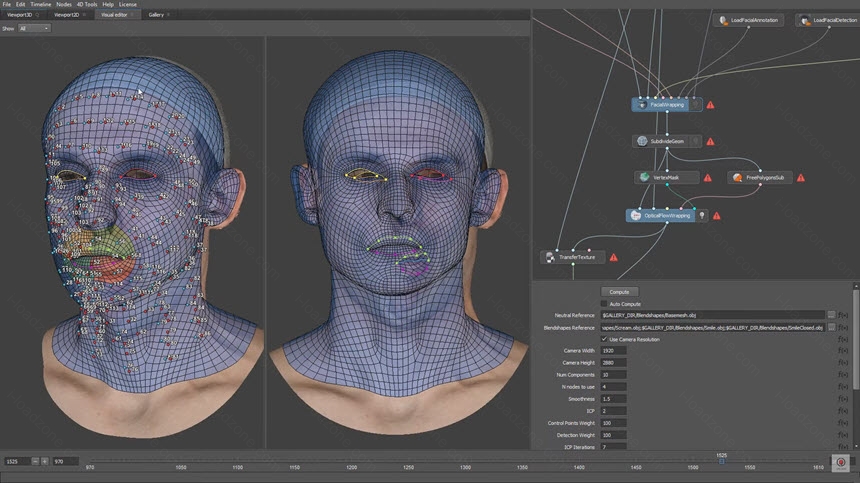Open the Help menu

(x=108, y=4)
